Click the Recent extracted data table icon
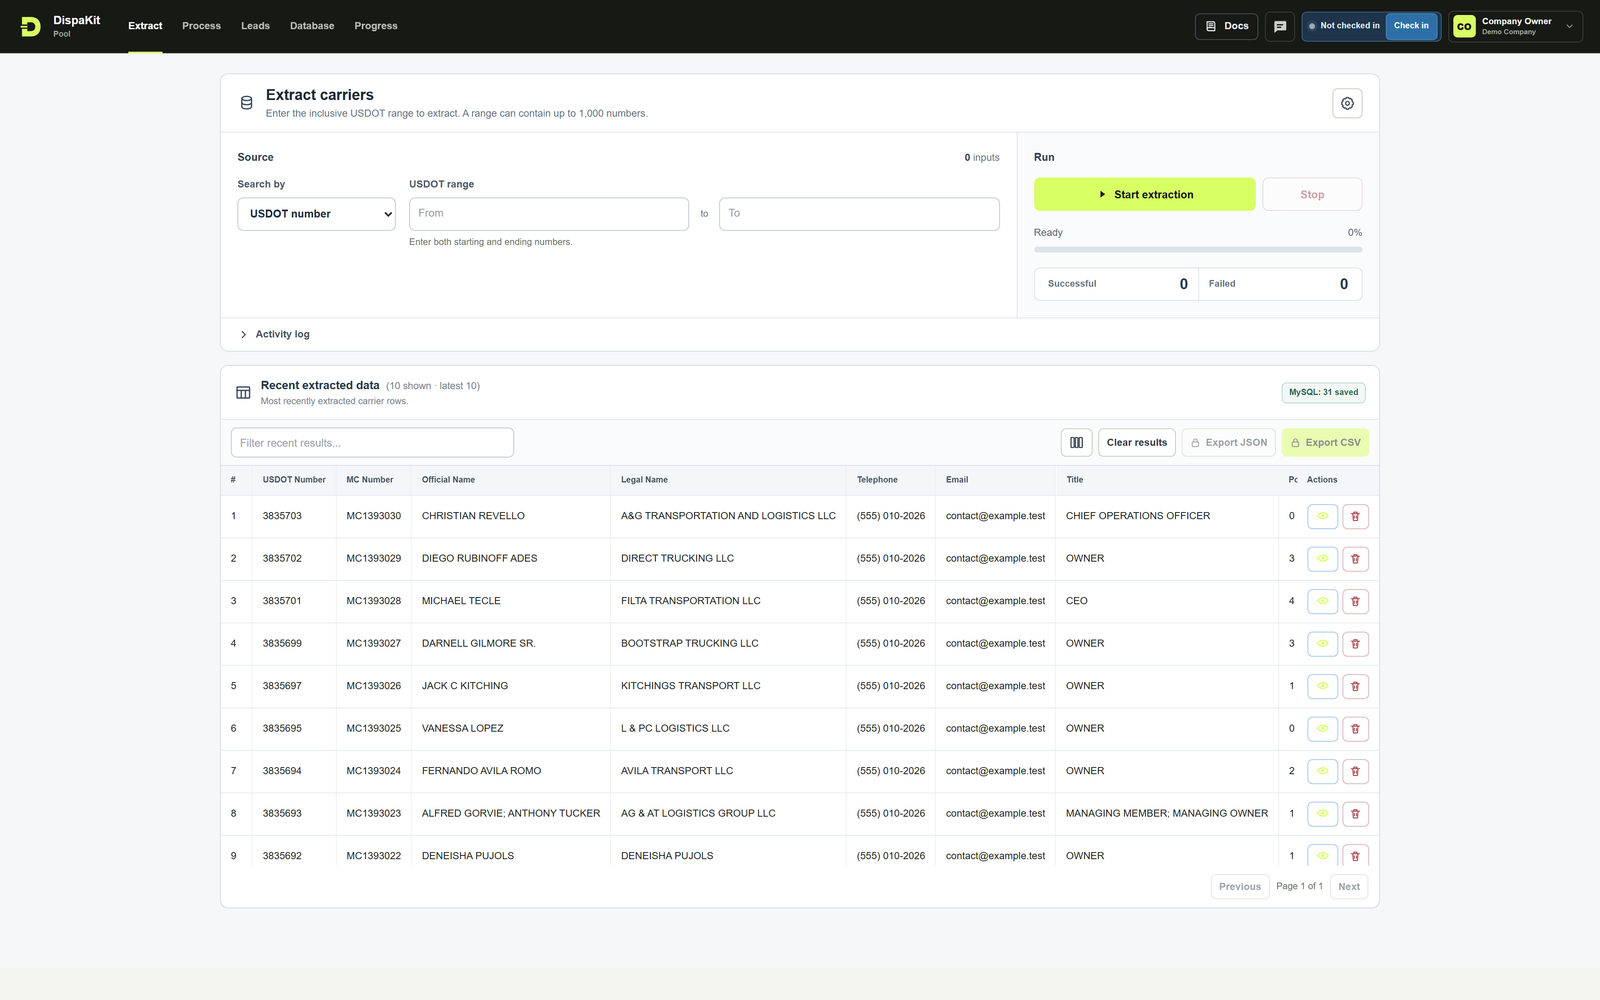The image size is (1600, 1000). (243, 392)
